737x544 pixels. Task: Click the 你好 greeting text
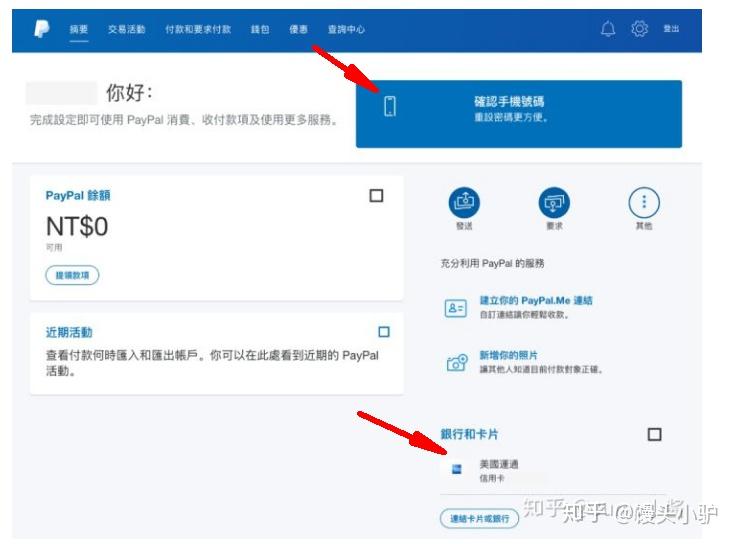pyautogui.click(x=129, y=92)
